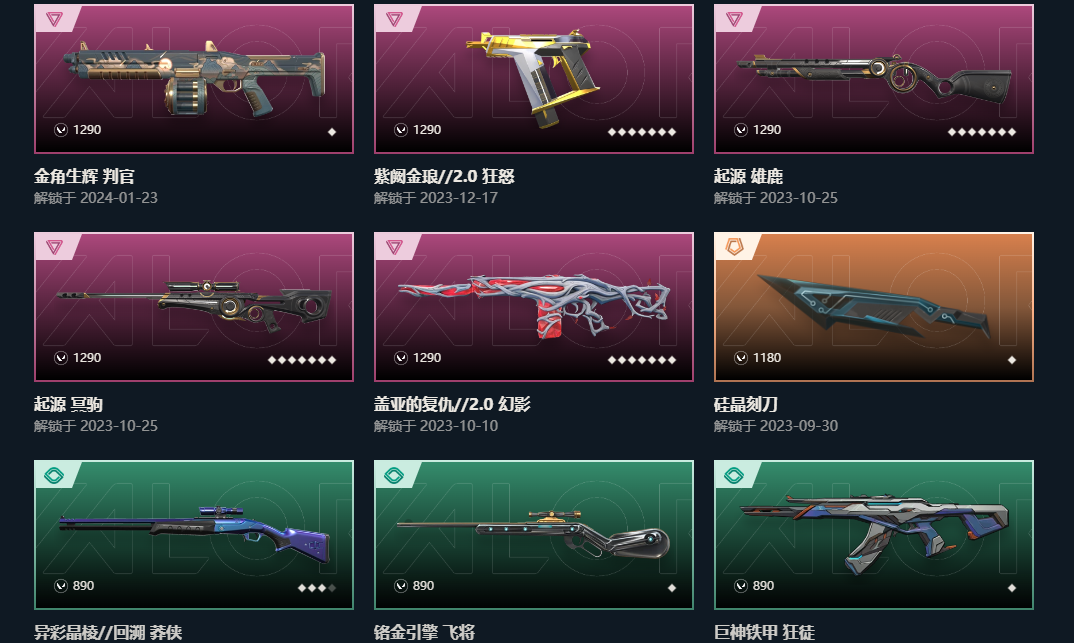Click the upgrade diamonds on 异彩晶棱 card
The height and width of the screenshot is (643, 1074).
click(x=316, y=588)
